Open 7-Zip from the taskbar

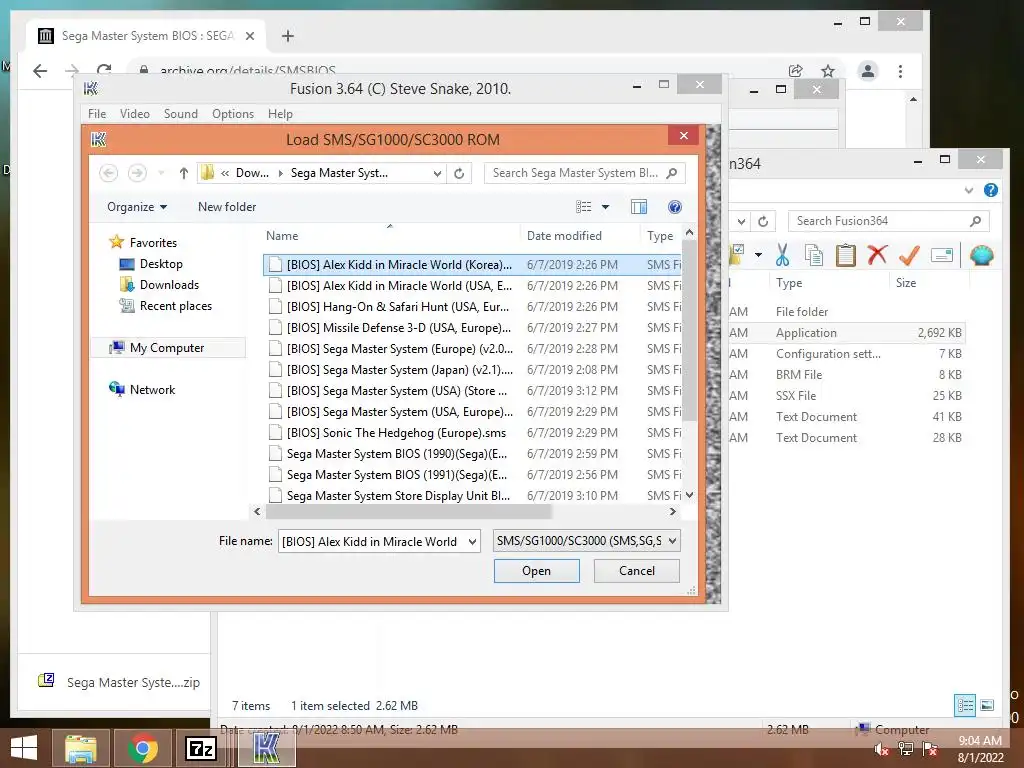(x=200, y=748)
